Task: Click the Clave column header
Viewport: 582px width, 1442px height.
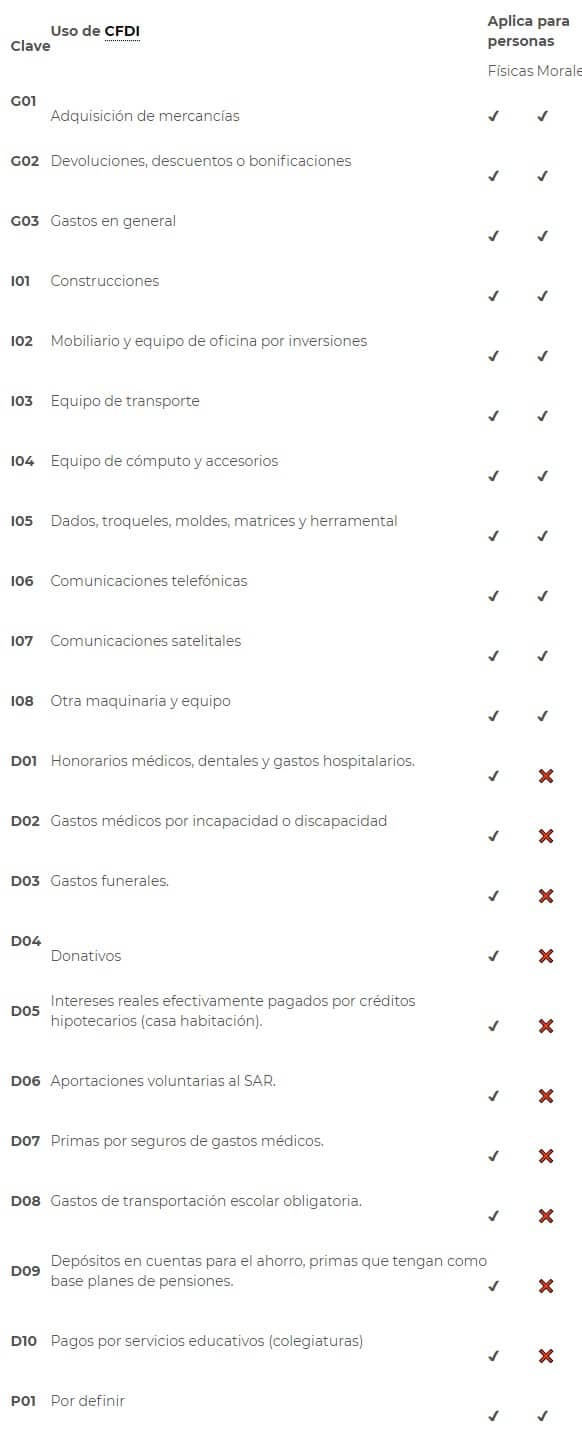Action: point(30,46)
